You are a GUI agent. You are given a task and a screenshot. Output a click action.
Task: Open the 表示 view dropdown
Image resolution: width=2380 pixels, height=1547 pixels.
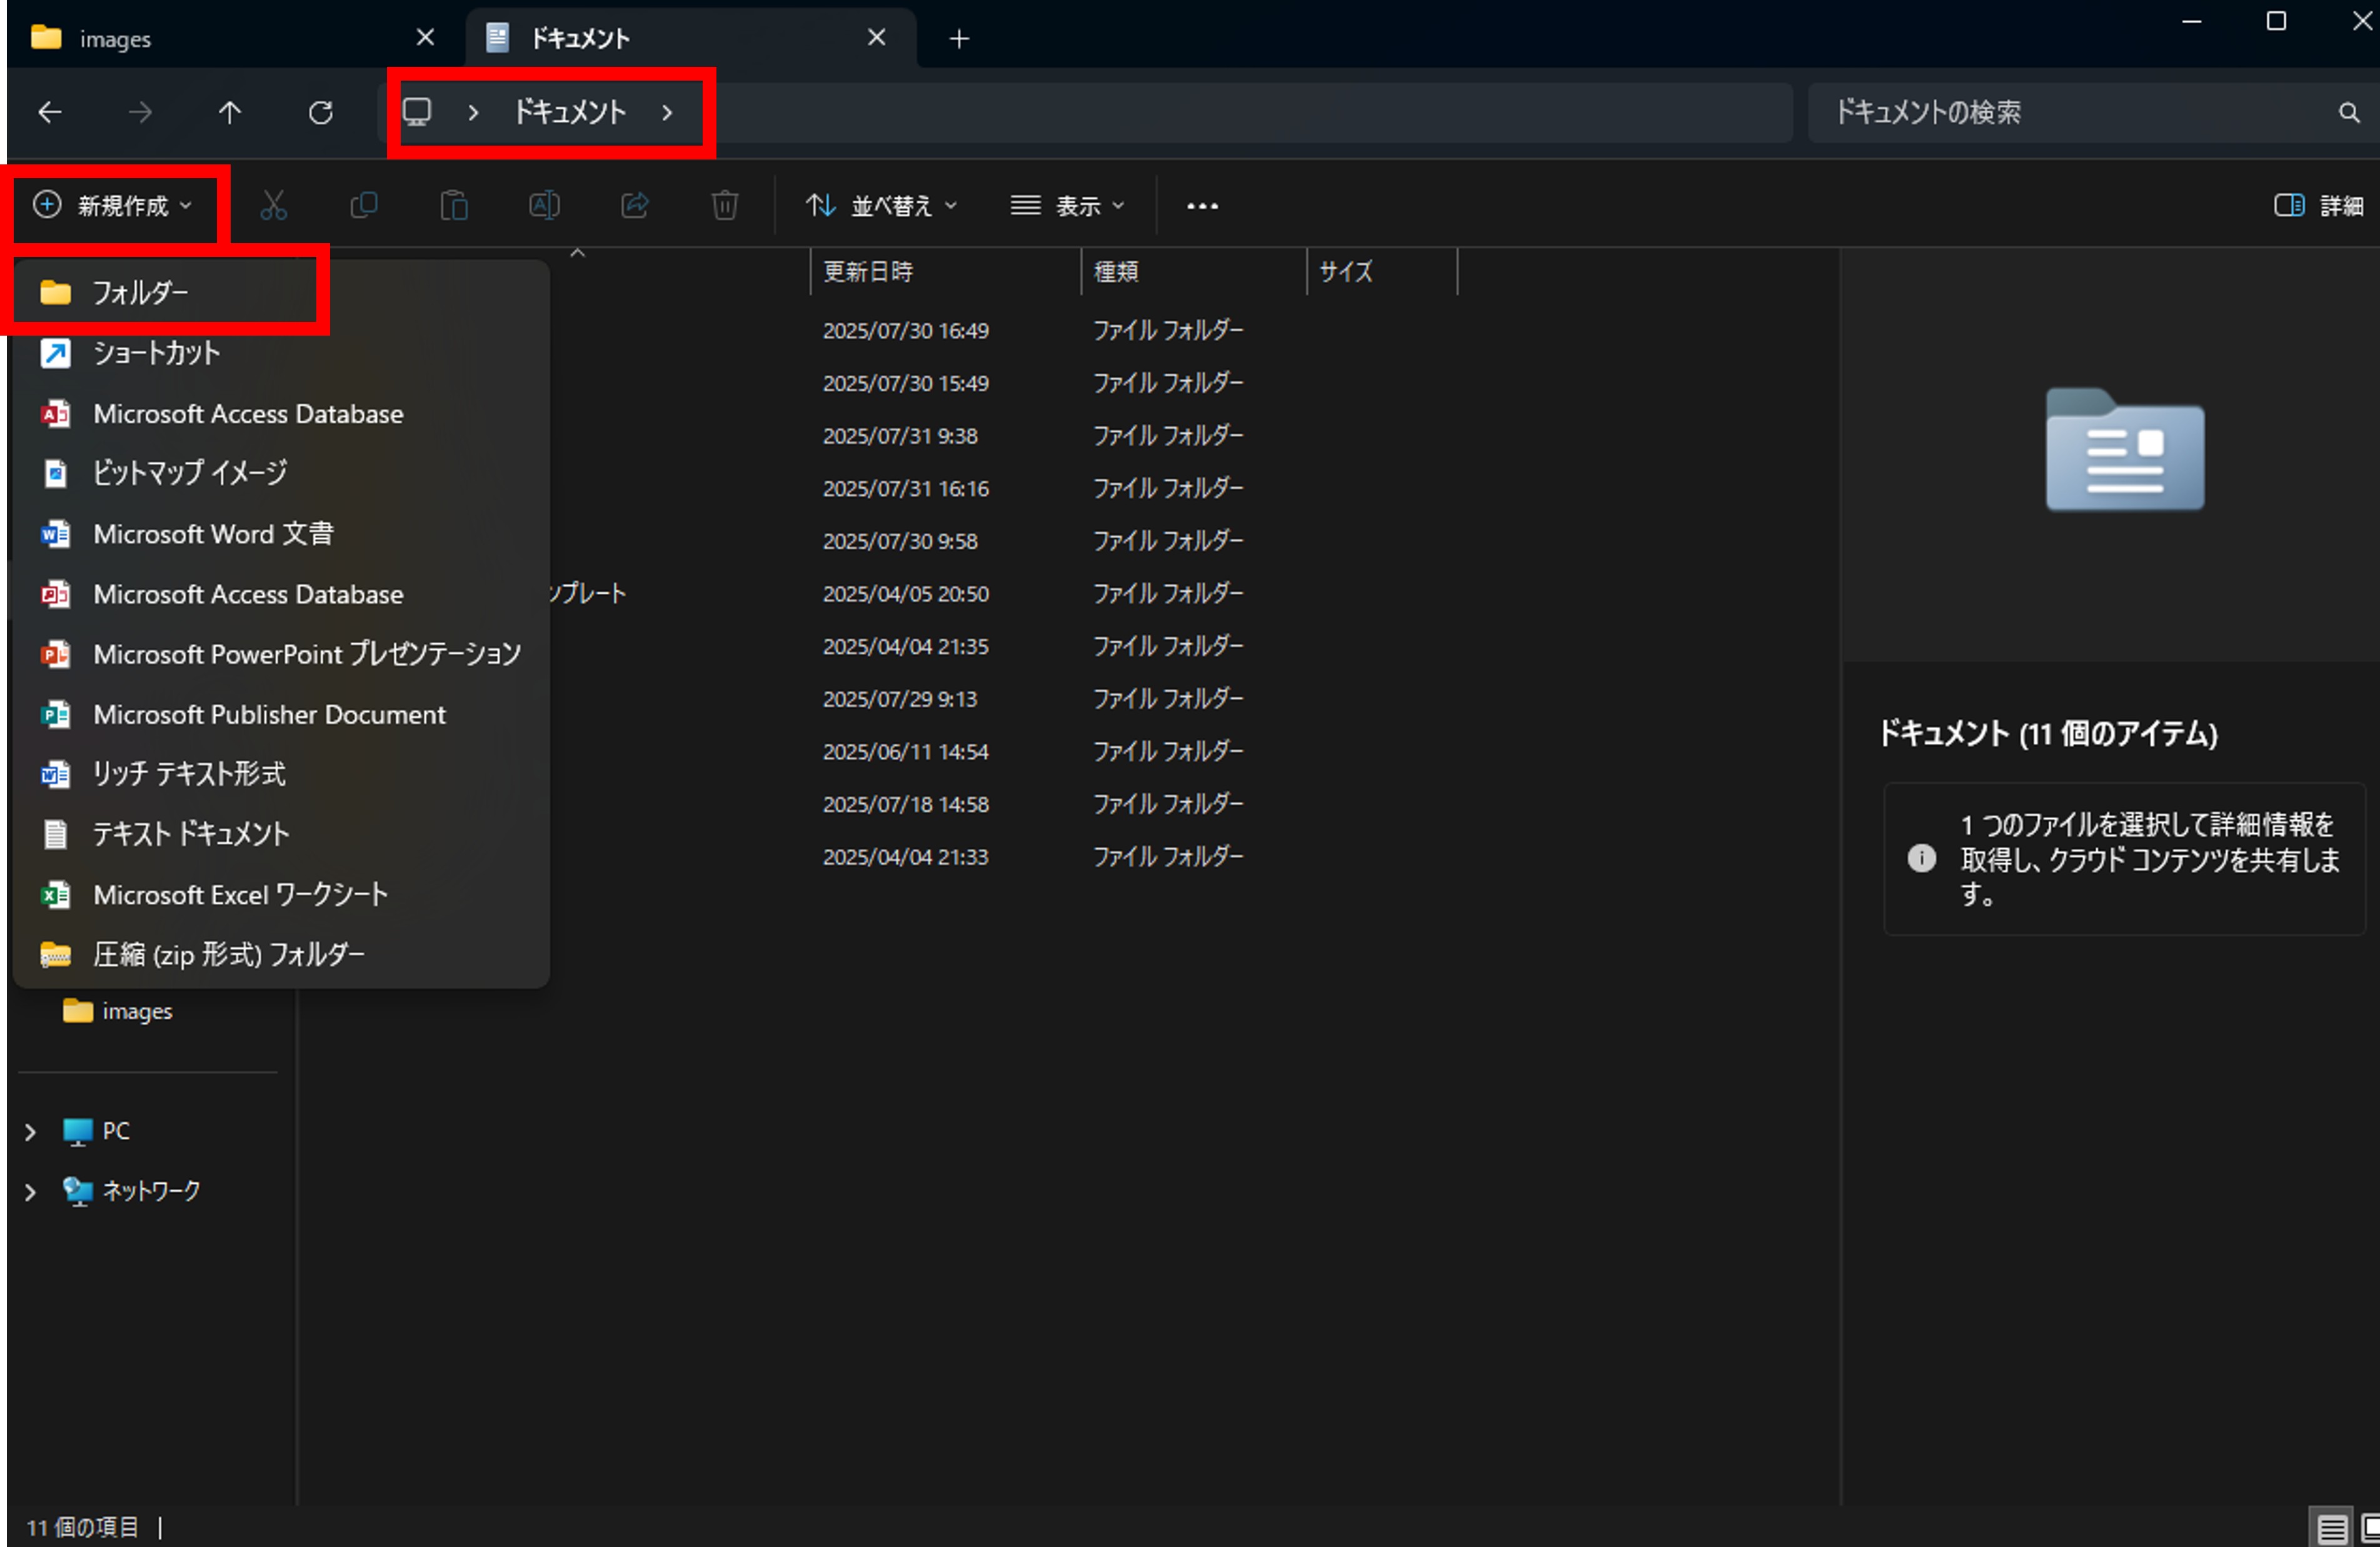click(1067, 206)
